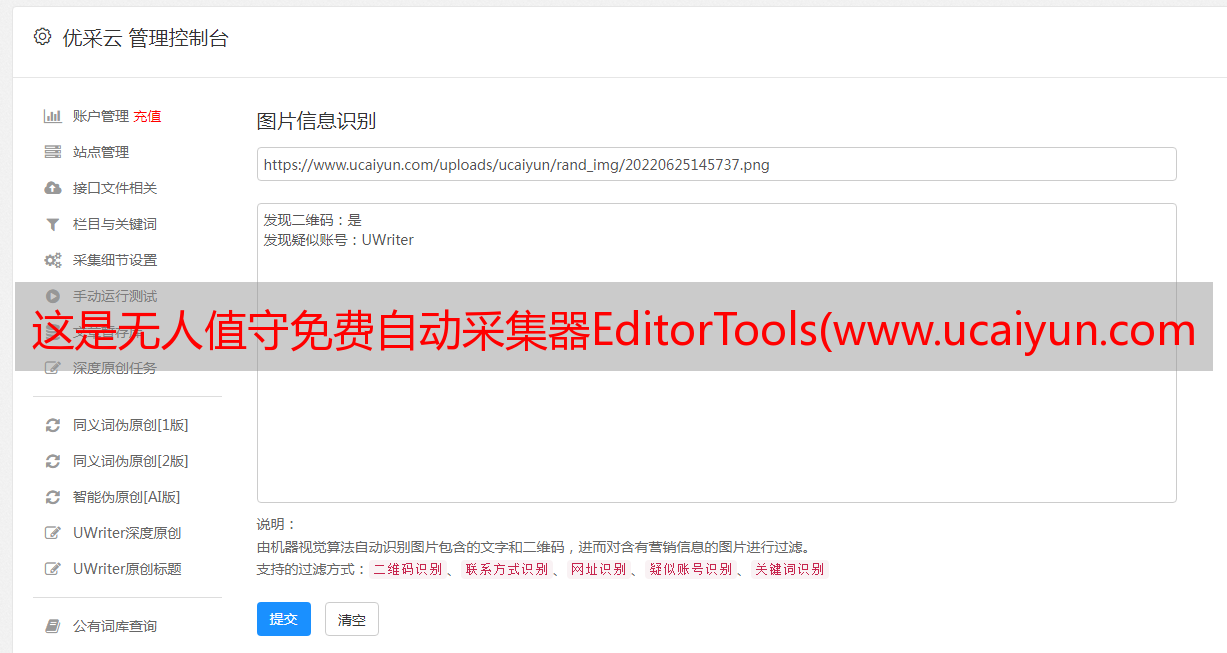
Task: Select 智能伪原创[AI版] in sidebar
Action: pos(127,497)
